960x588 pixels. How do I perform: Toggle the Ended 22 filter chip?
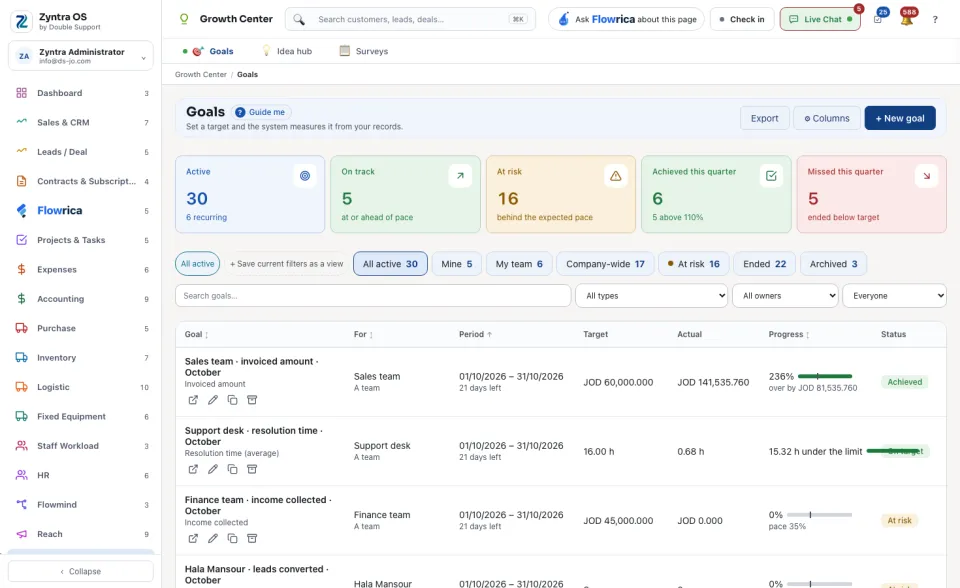pyautogui.click(x=765, y=264)
